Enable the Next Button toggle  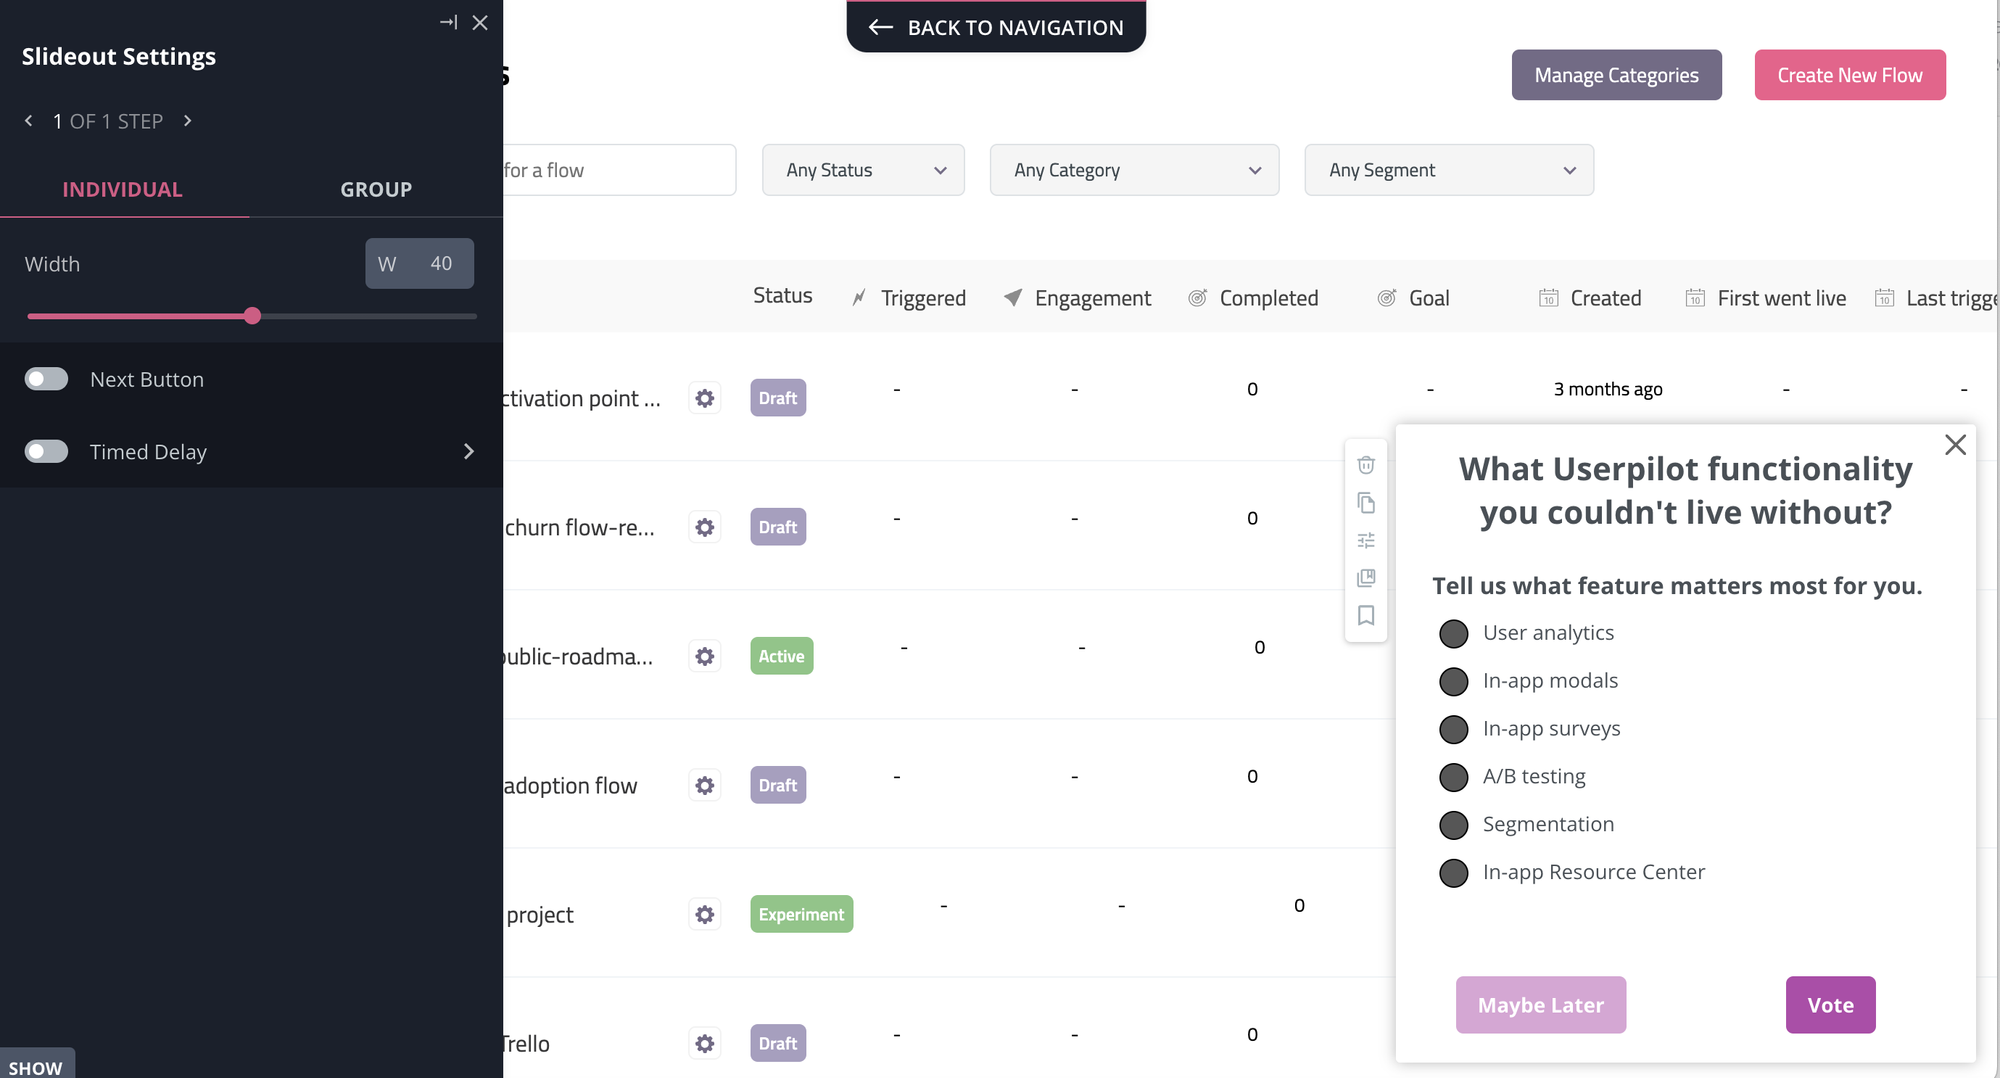point(46,379)
